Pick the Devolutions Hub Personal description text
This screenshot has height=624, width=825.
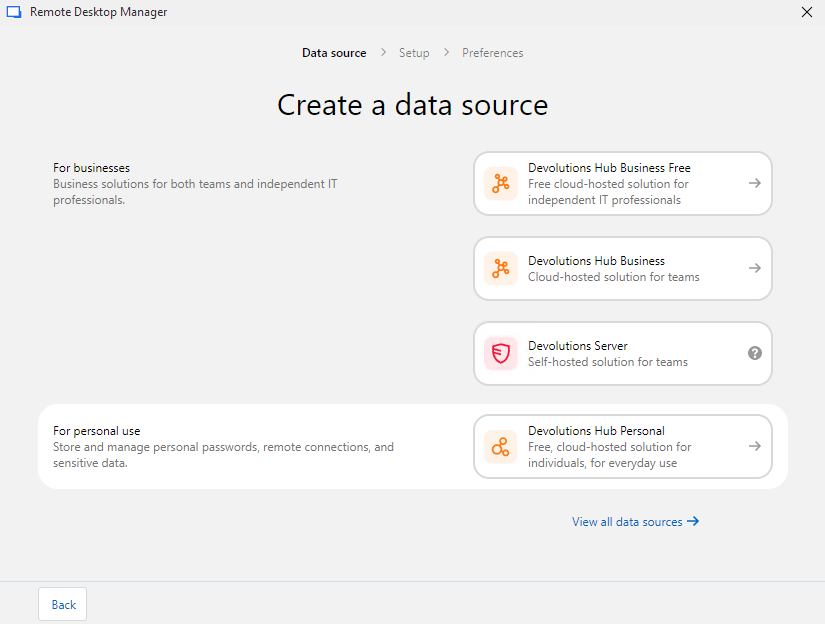[x=609, y=455]
